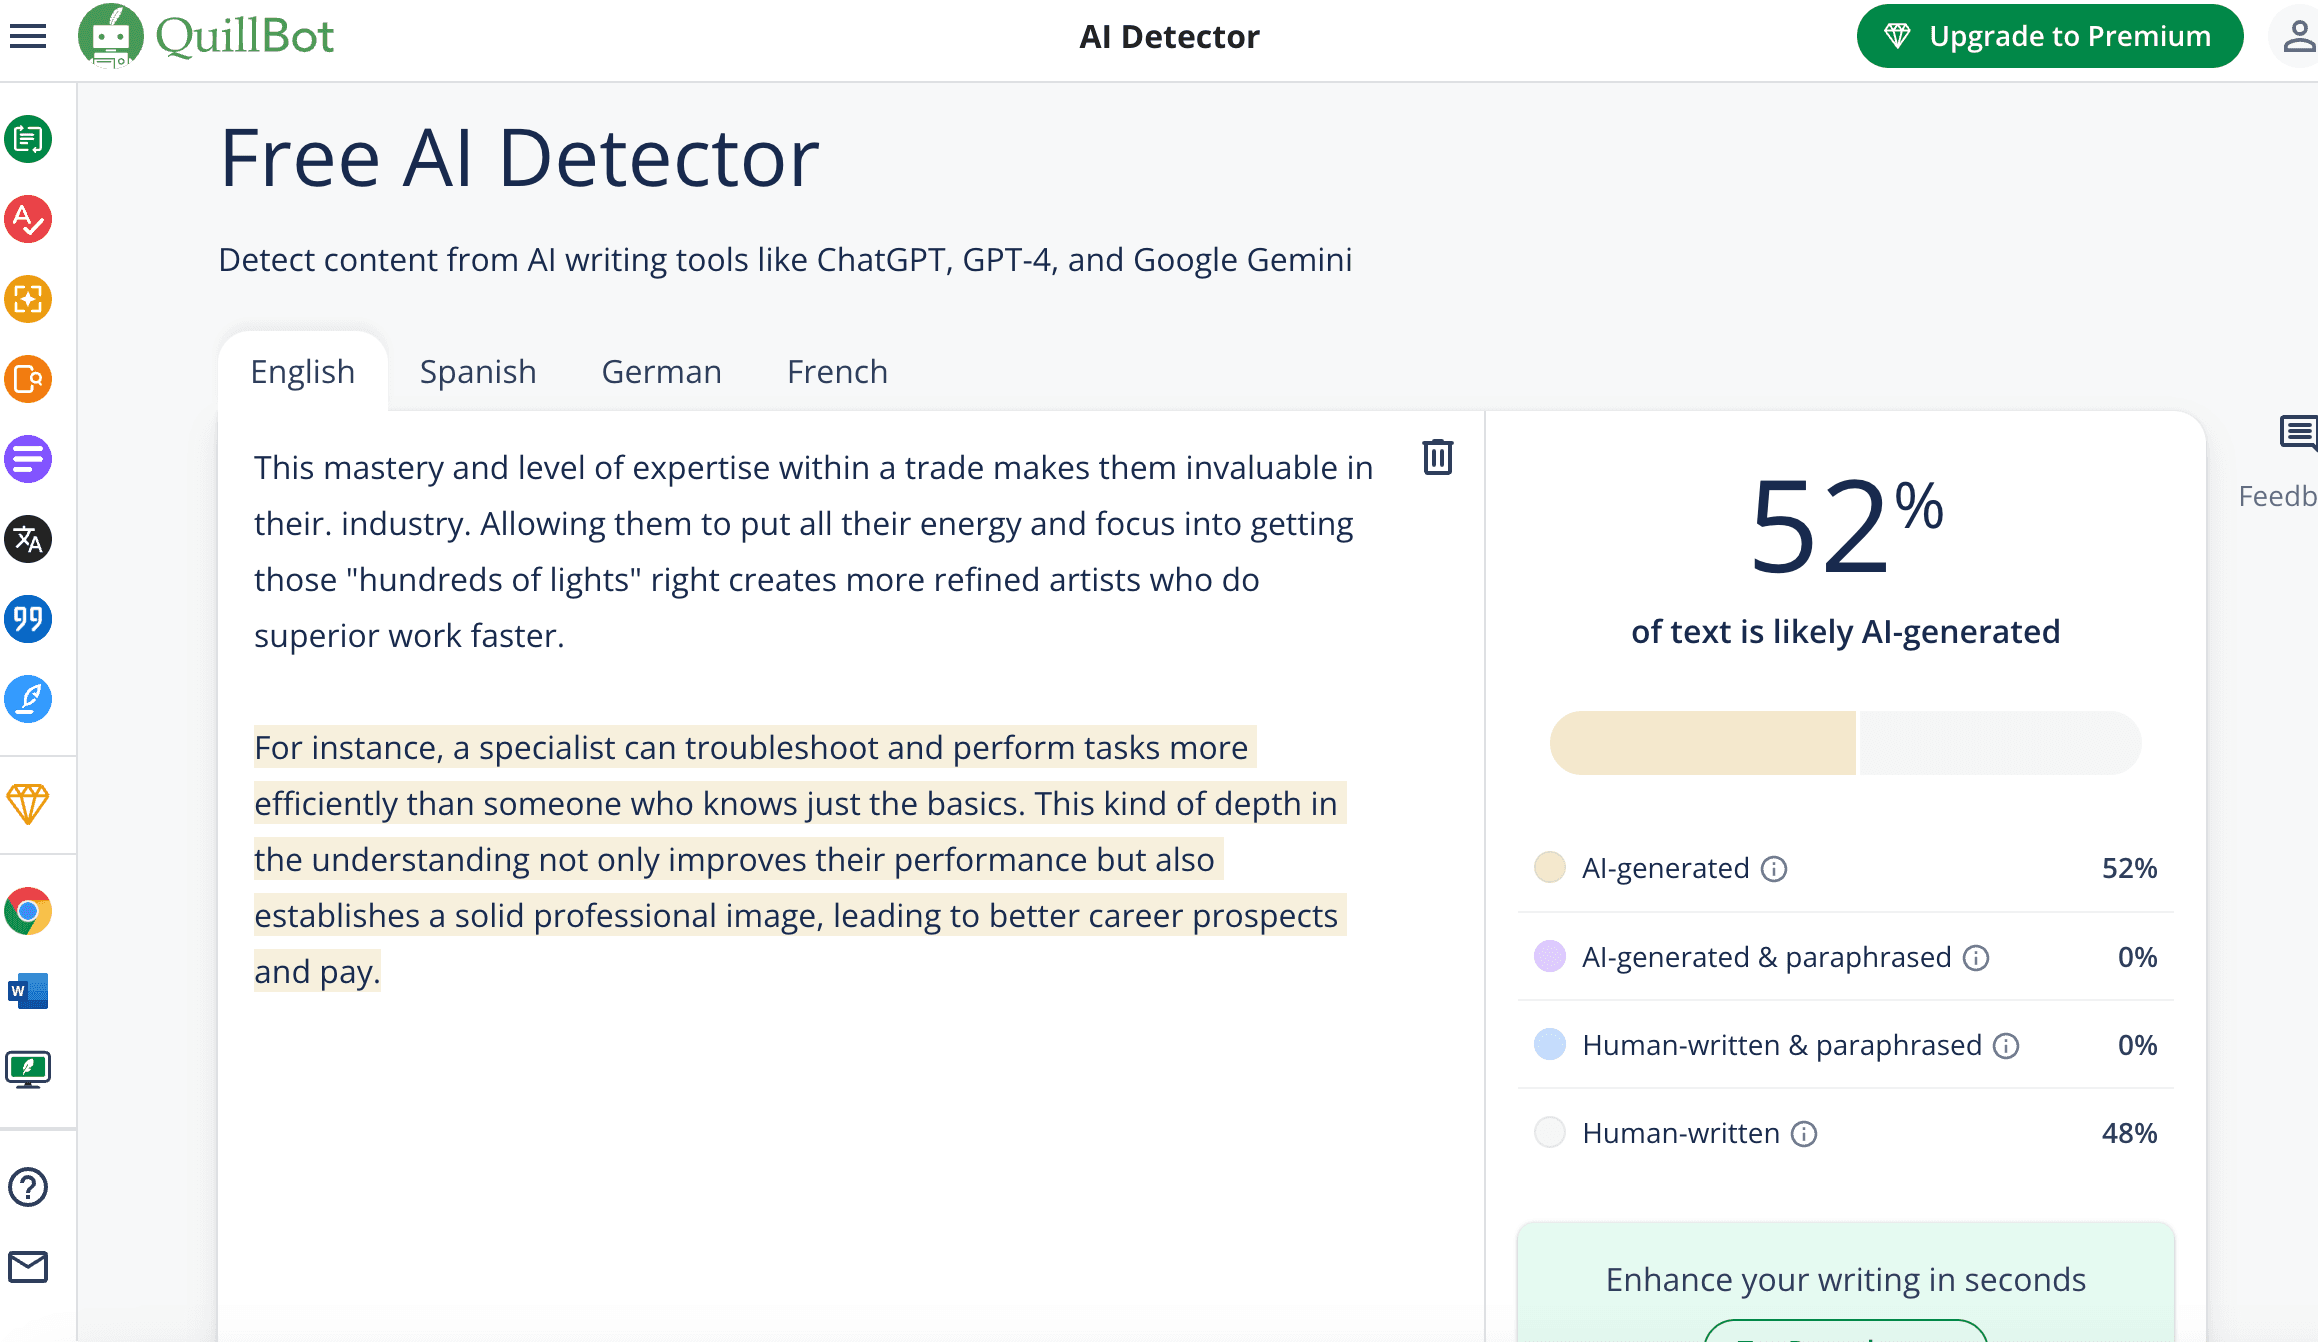Viewport: 2318px width, 1342px height.
Task: Click Upgrade to Premium button
Action: (2049, 37)
